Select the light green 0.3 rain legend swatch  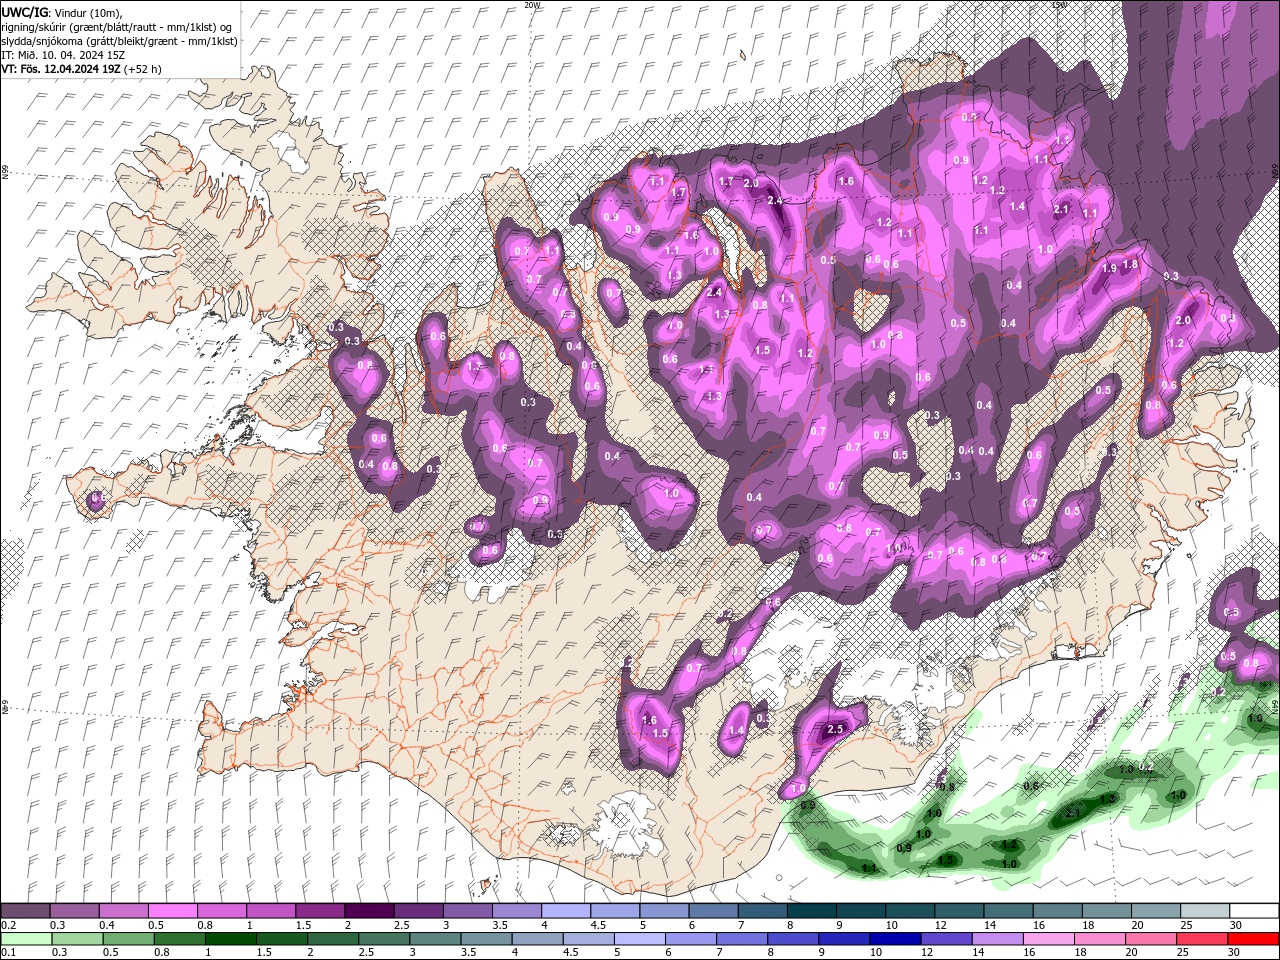pyautogui.click(x=77, y=939)
